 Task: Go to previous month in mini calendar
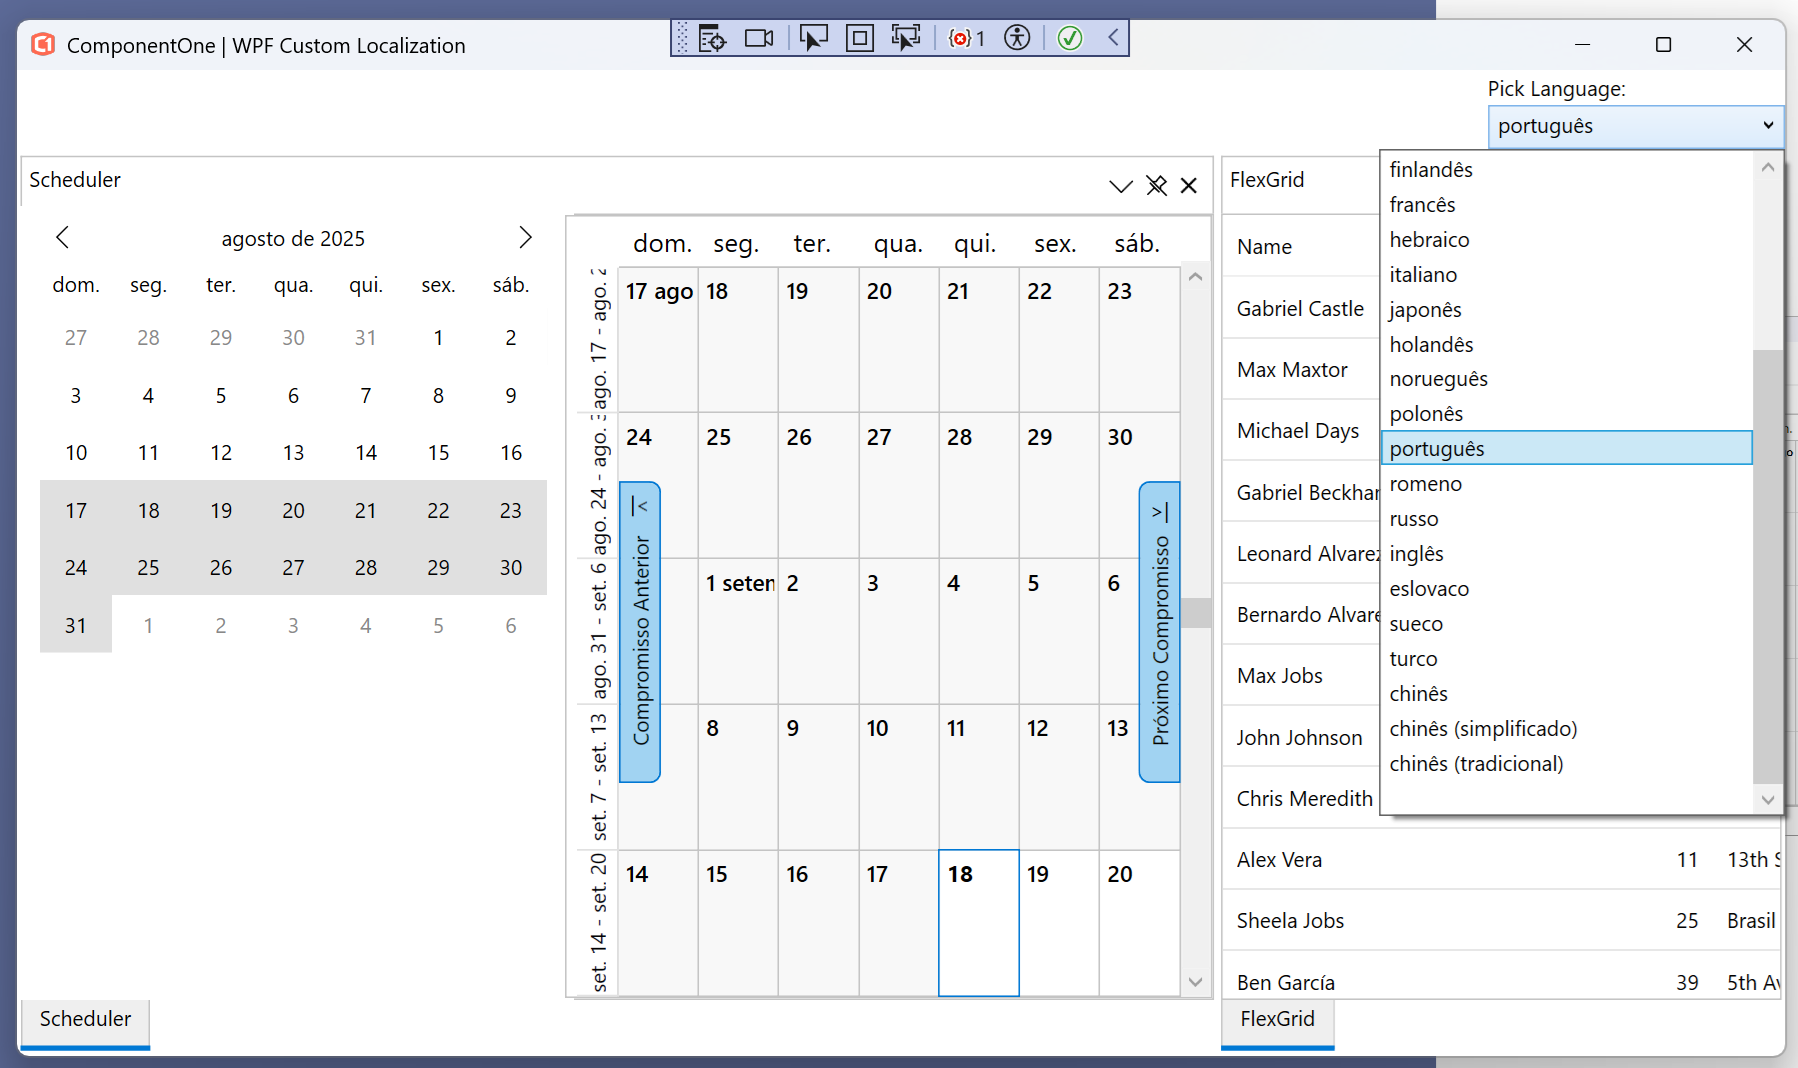(x=63, y=238)
